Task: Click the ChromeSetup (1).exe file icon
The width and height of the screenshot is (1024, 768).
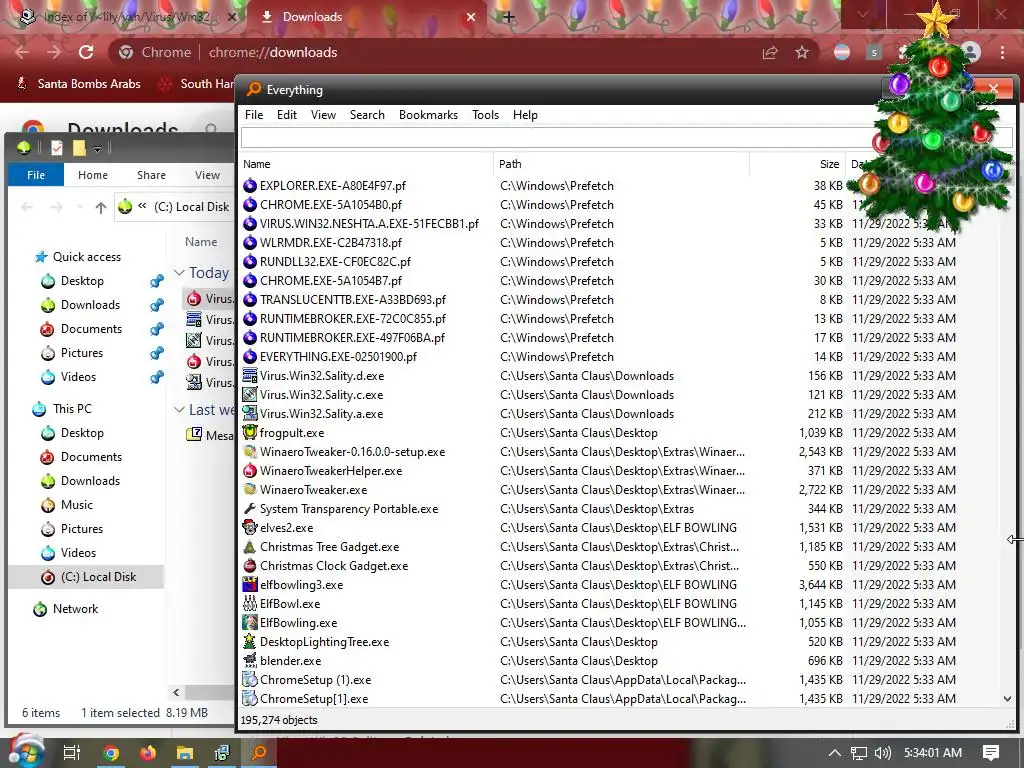Action: [x=249, y=679]
